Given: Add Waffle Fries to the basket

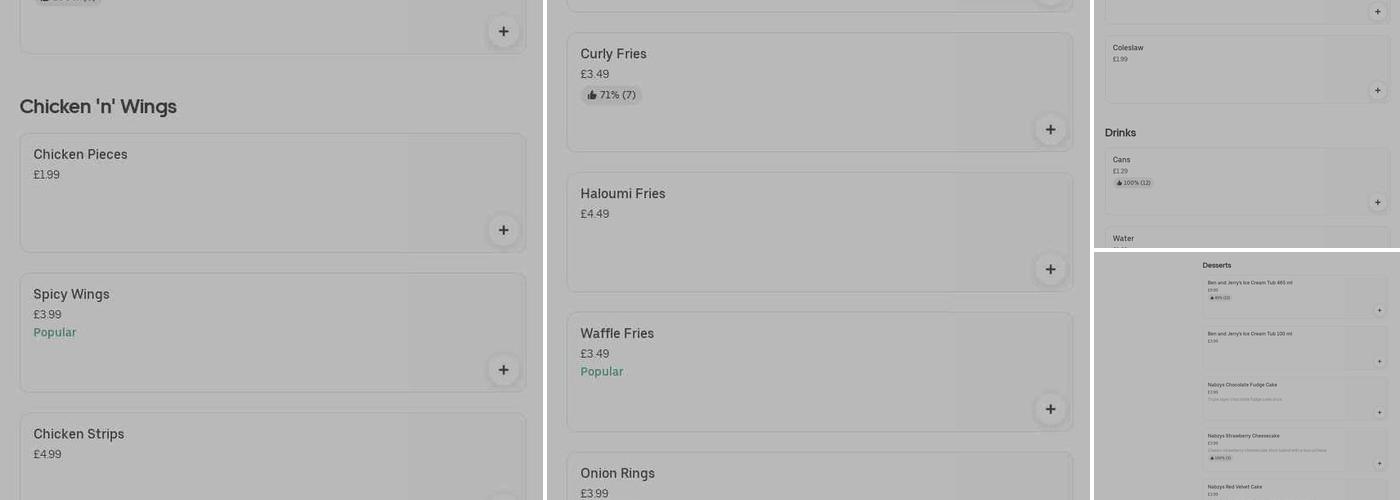Looking at the screenshot, I should point(1050,409).
